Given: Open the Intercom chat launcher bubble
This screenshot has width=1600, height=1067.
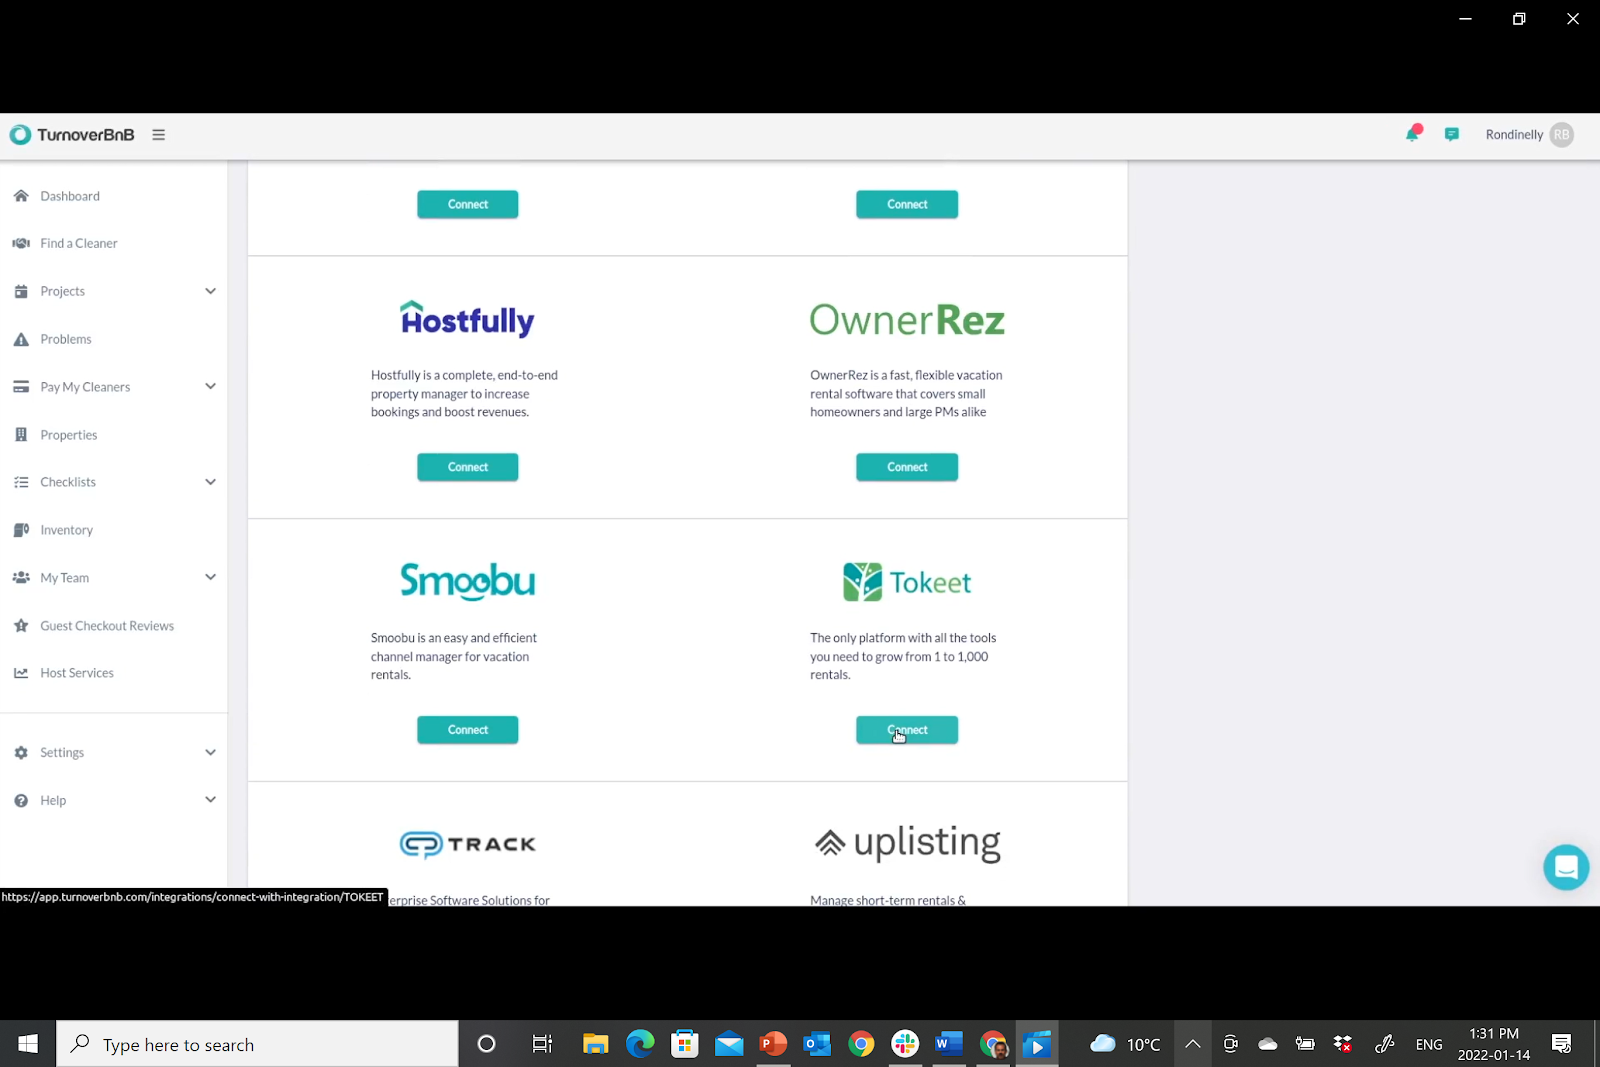Looking at the screenshot, I should click(x=1566, y=867).
